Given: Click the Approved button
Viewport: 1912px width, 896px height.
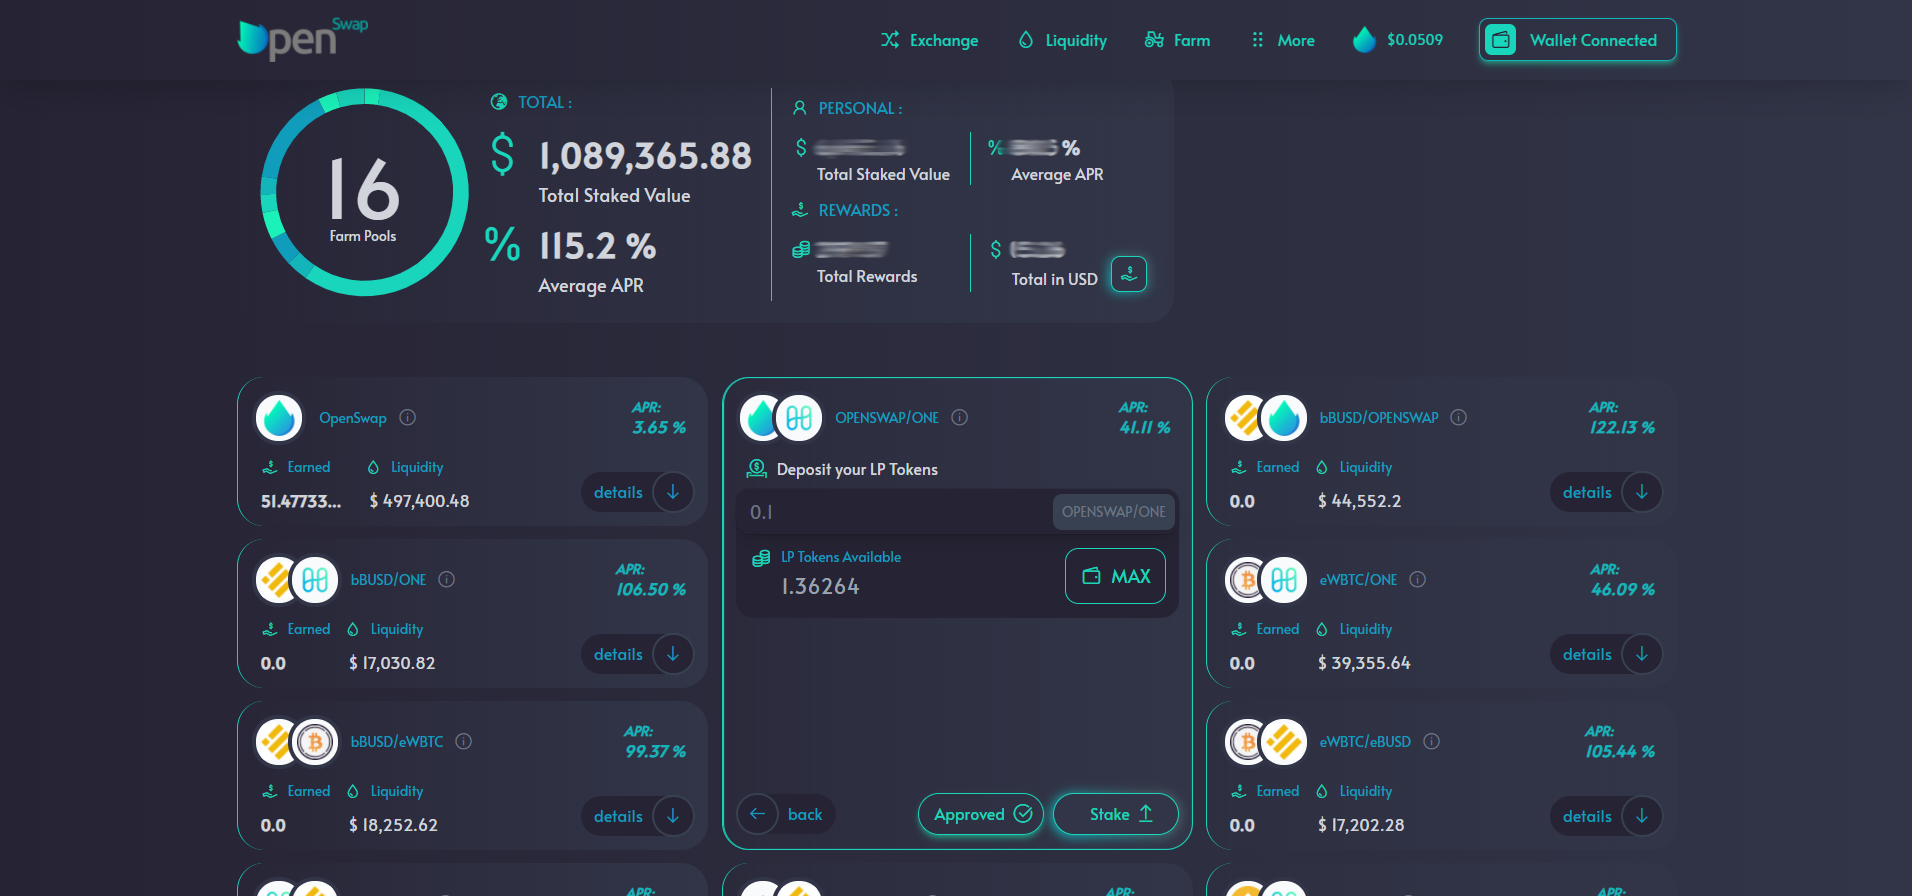Looking at the screenshot, I should [x=981, y=814].
